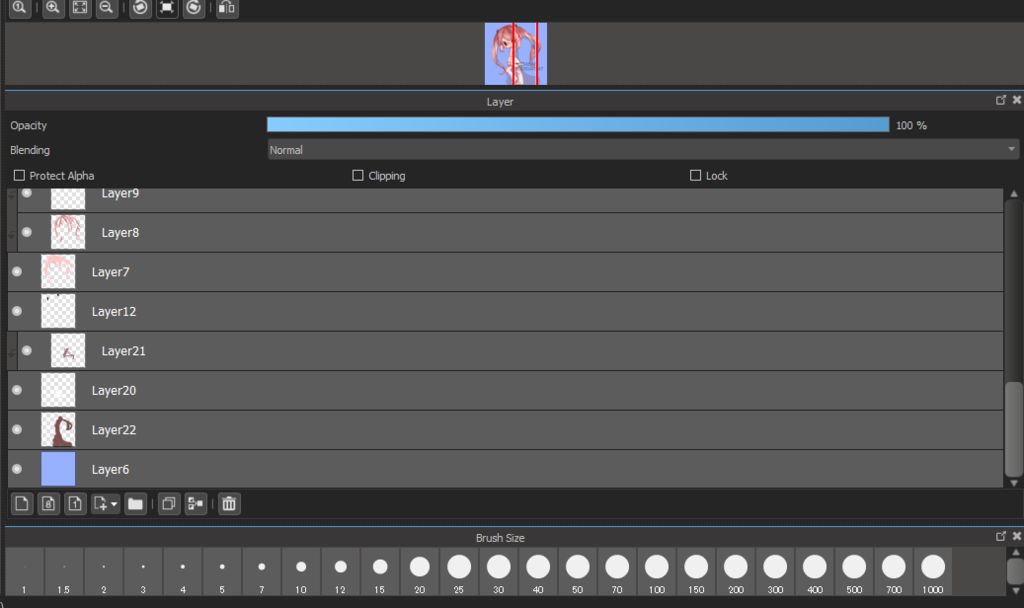This screenshot has height=608, width=1024.
Task: Duplicate the selected layer
Action: coord(168,504)
